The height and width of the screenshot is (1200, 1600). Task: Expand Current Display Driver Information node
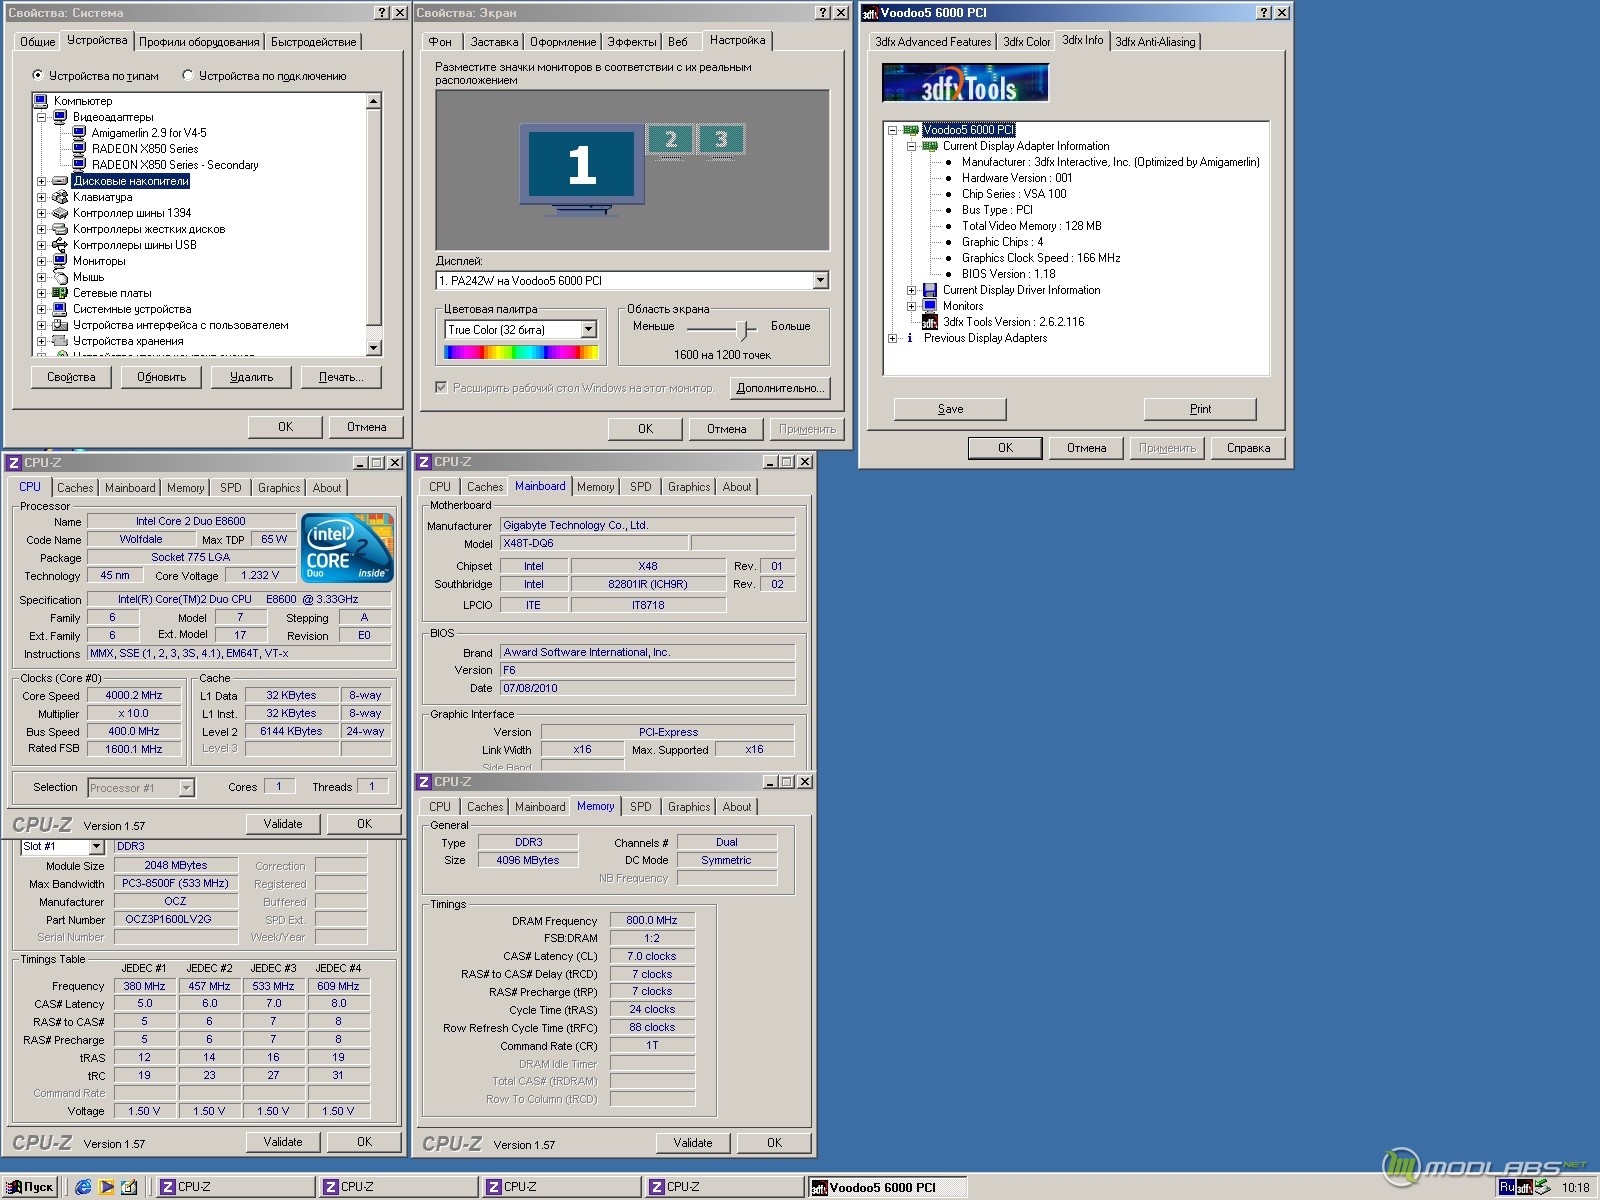pyautogui.click(x=912, y=290)
